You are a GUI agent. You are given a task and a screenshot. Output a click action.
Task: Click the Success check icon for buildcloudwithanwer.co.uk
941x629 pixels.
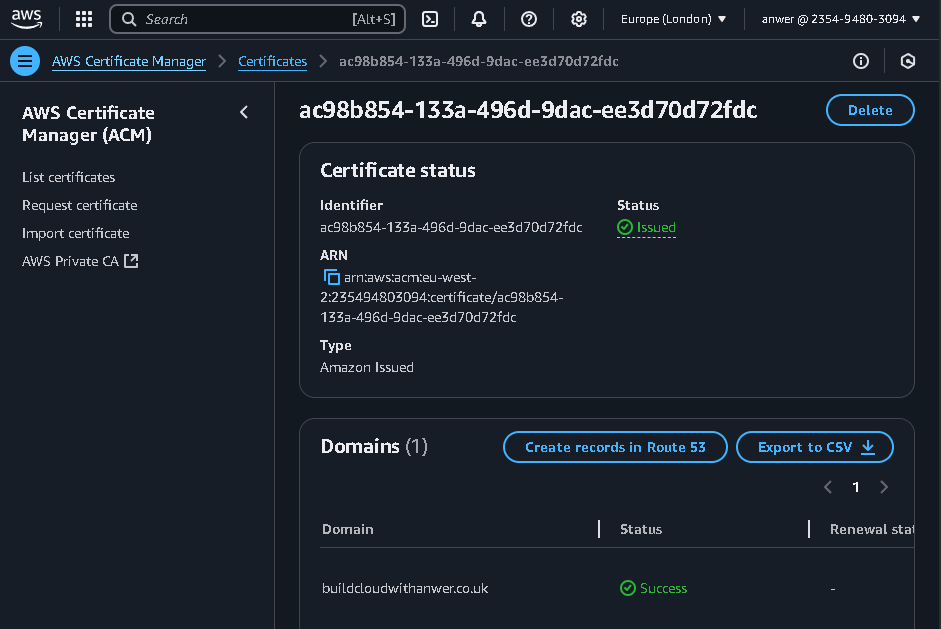[628, 588]
